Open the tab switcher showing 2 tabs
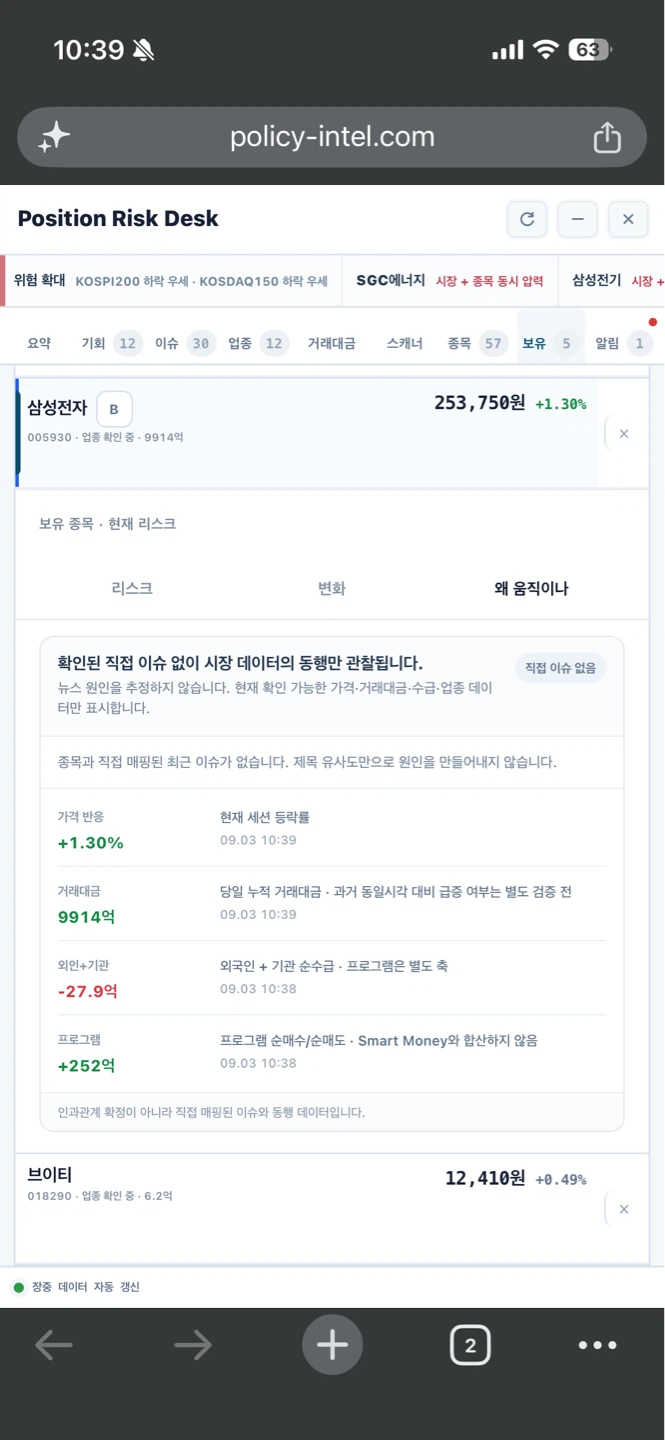The image size is (665, 1440). click(x=470, y=1345)
